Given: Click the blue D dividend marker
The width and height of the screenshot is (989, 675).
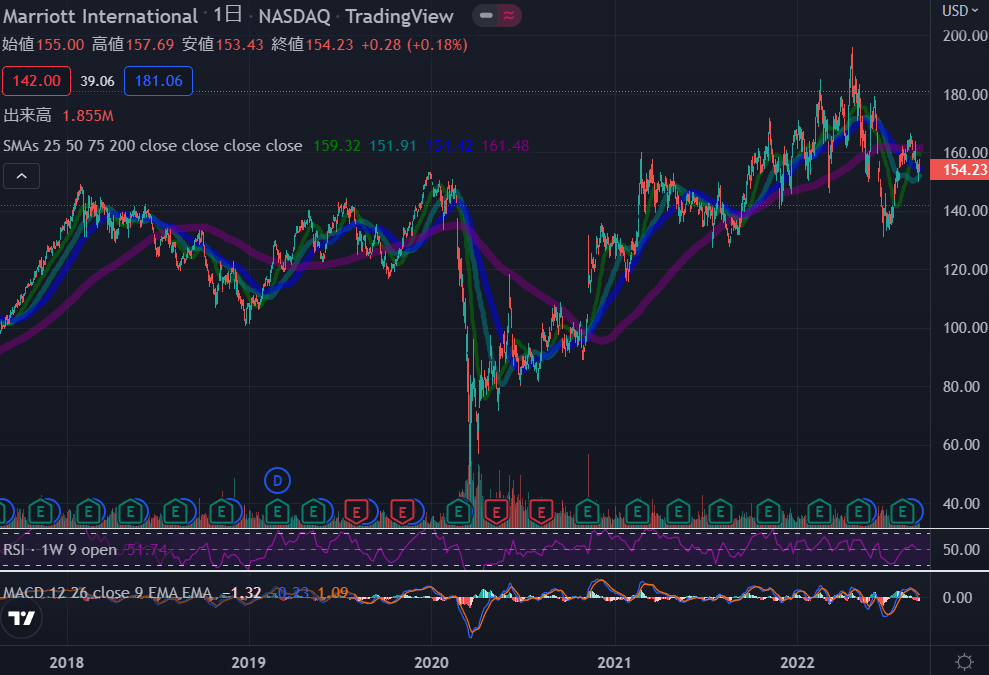Looking at the screenshot, I should click(277, 481).
